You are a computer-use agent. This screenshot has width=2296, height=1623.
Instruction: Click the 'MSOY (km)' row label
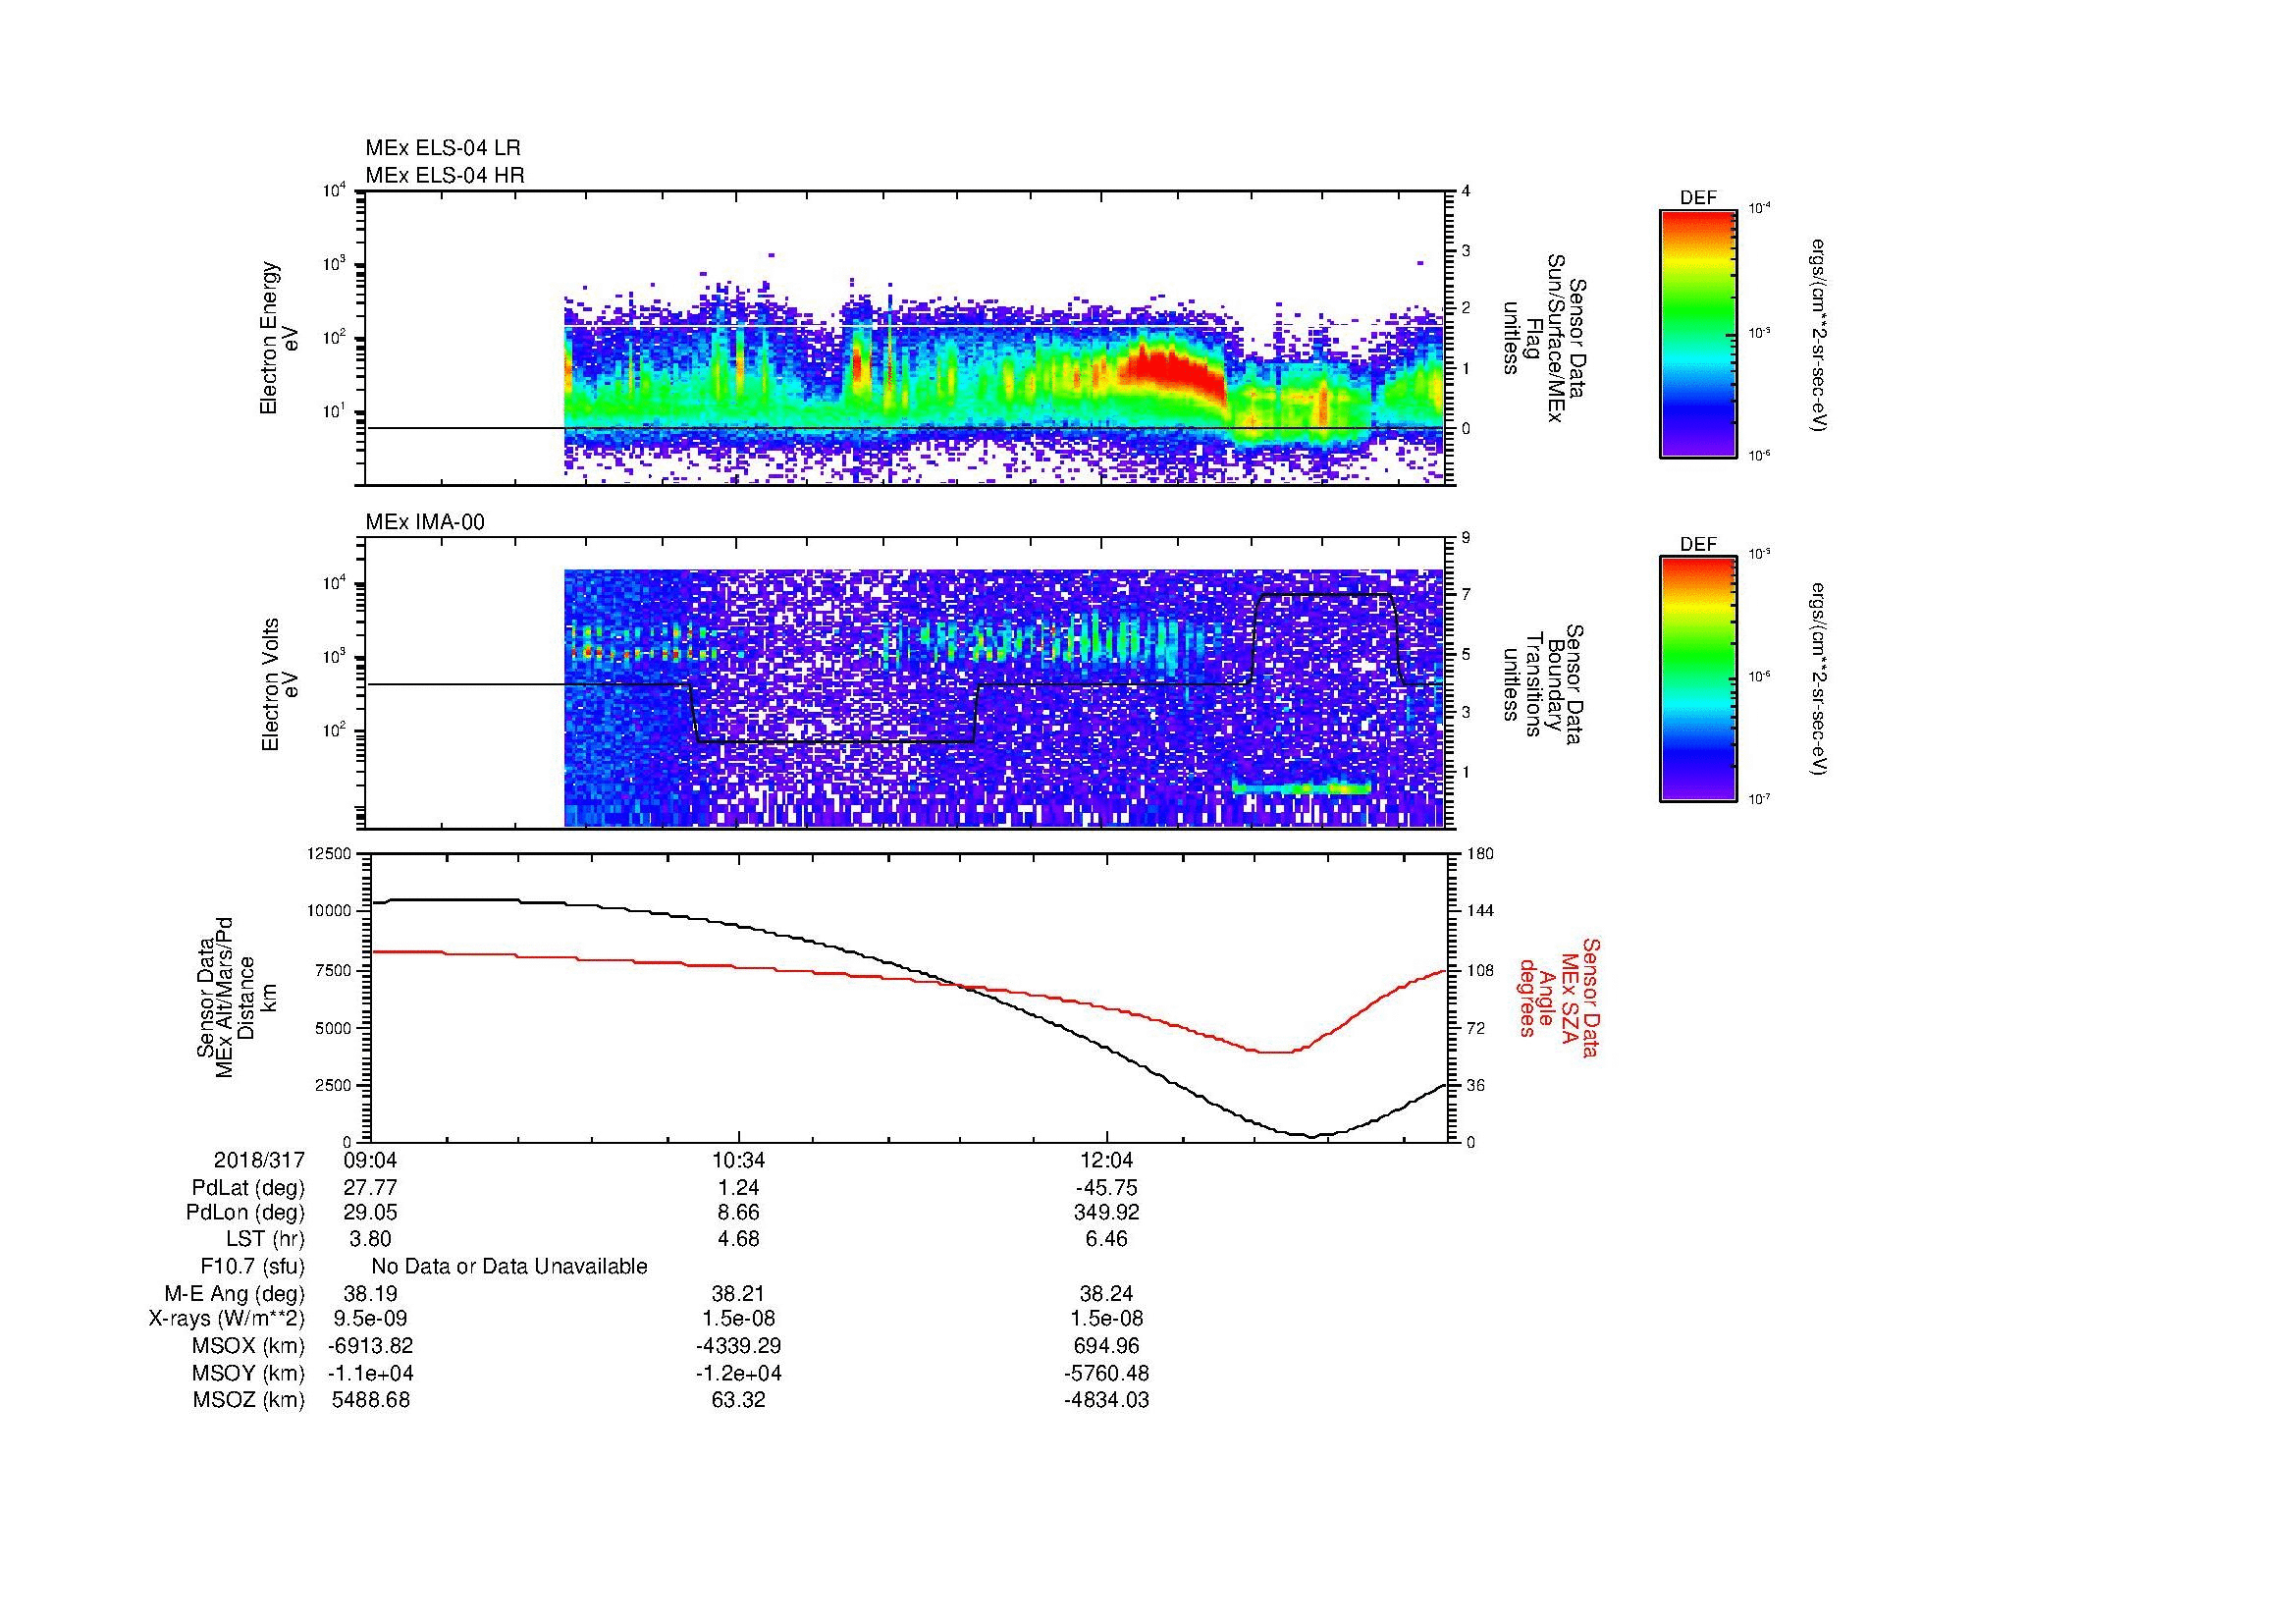pyautogui.click(x=249, y=1373)
